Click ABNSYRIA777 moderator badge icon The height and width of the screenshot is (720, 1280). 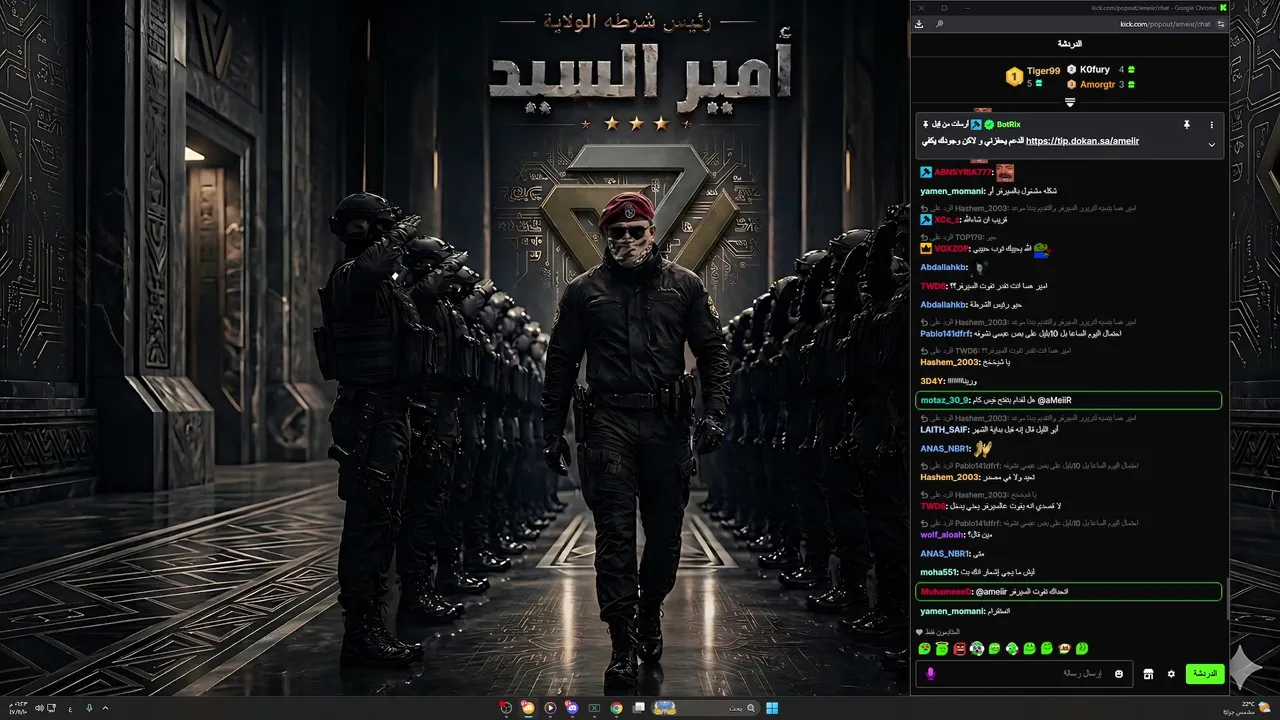[926, 173]
